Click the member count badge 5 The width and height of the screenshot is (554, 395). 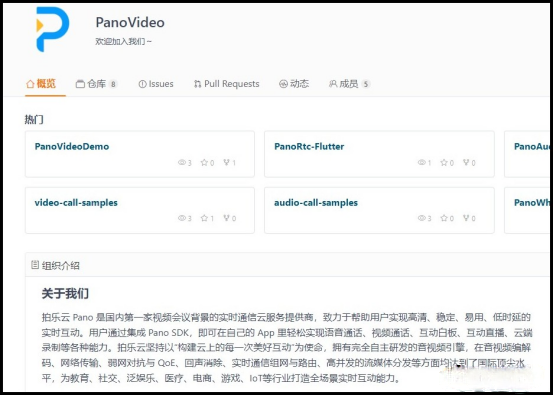pyautogui.click(x=366, y=84)
